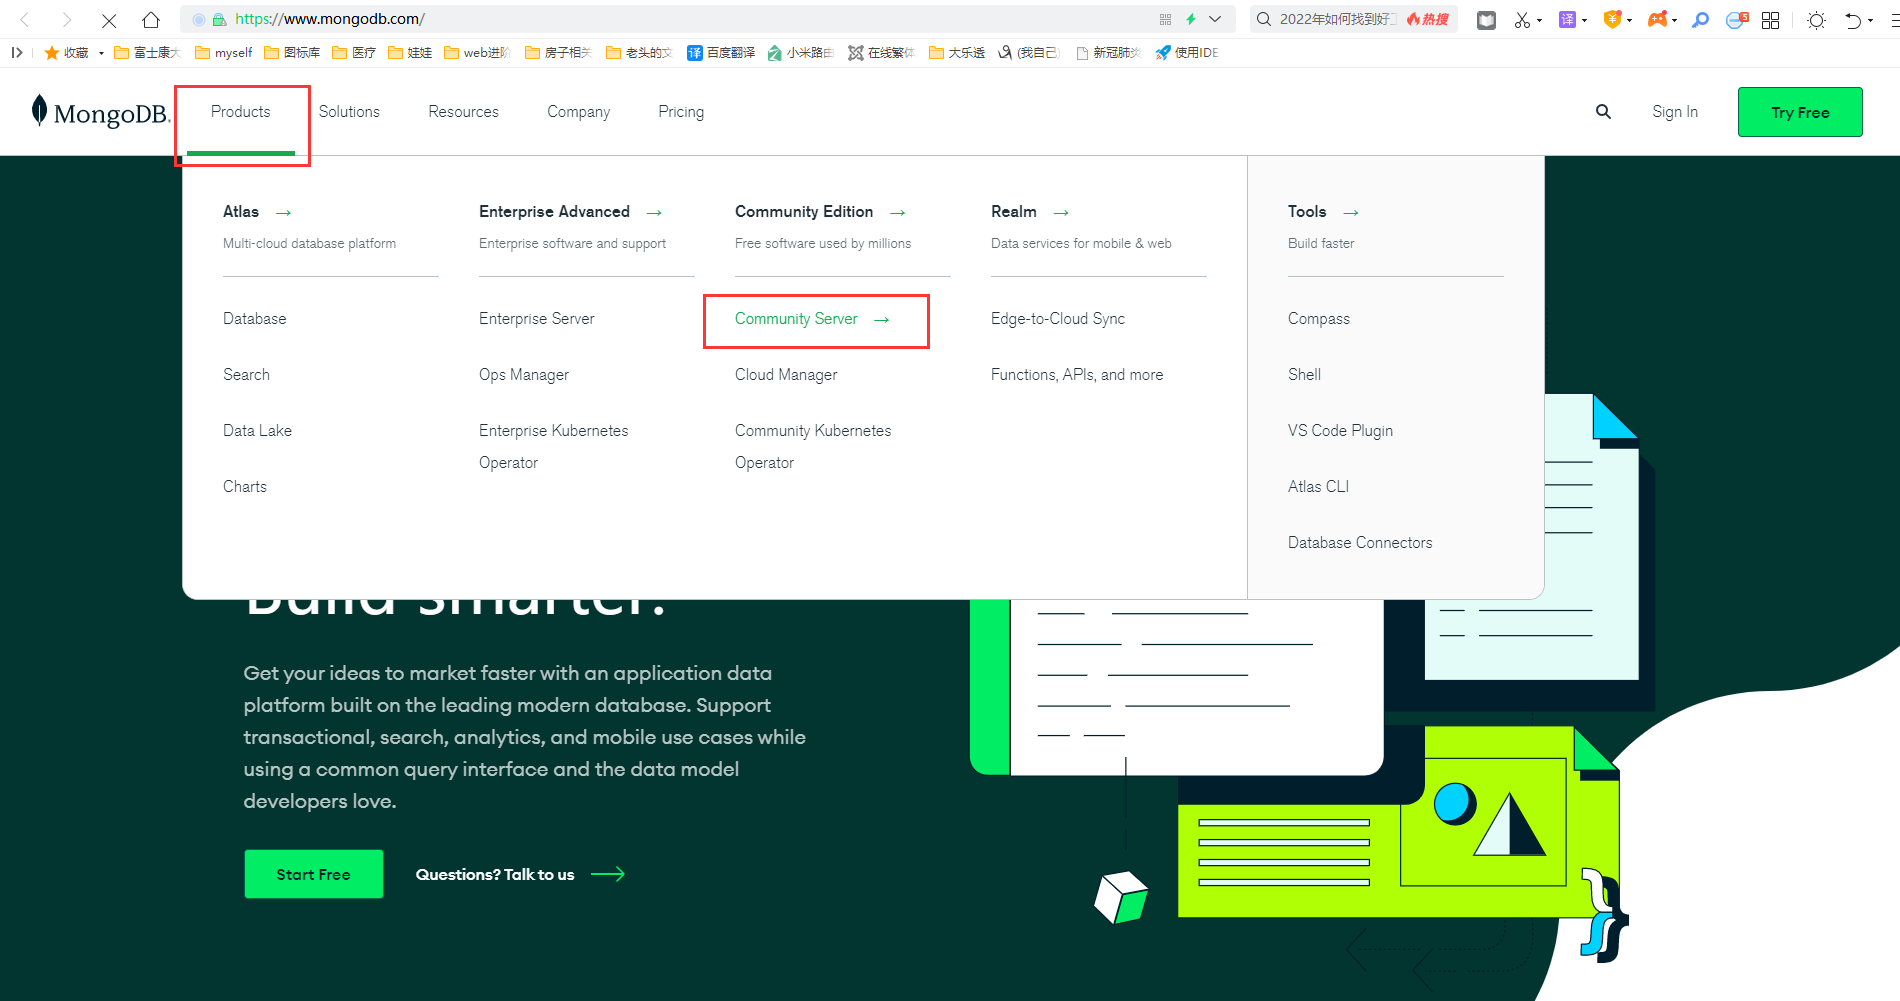
Task: Toggle the brightness sun icon
Action: pyautogui.click(x=1816, y=20)
